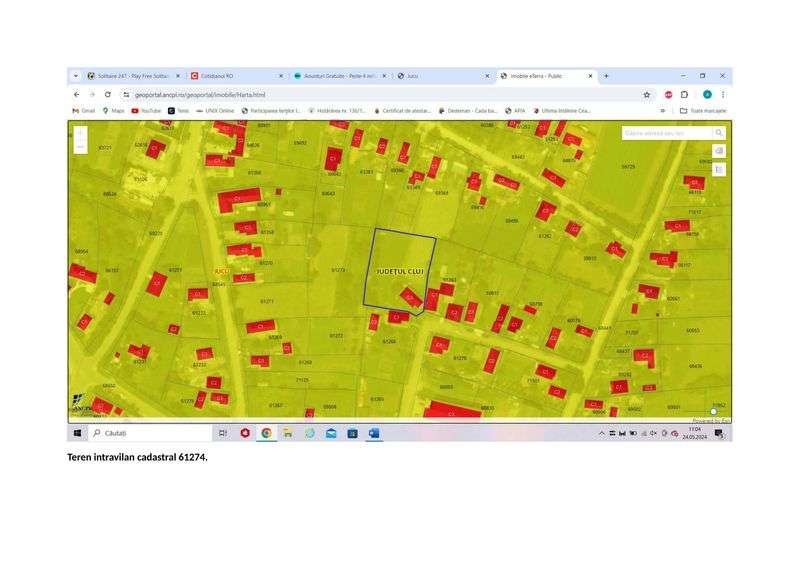
Task: Bookmark this page with the star
Action: coord(647,94)
